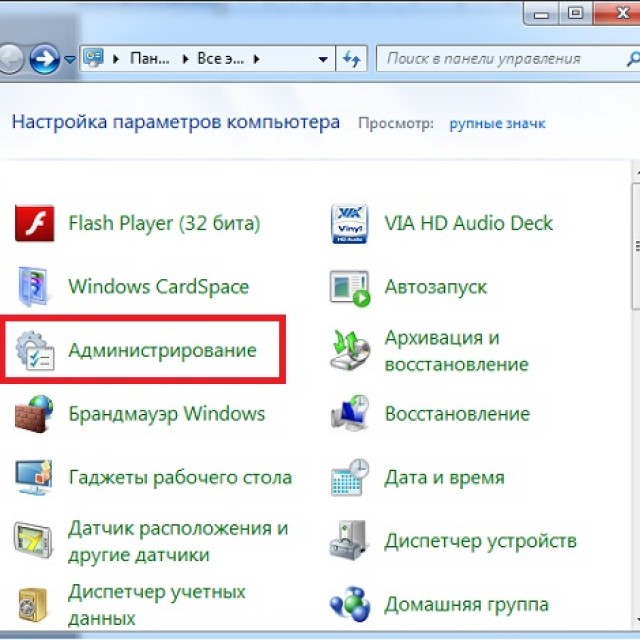The image size is (640, 640).
Task: Open the Windows CardSpace icon
Action: point(34,287)
